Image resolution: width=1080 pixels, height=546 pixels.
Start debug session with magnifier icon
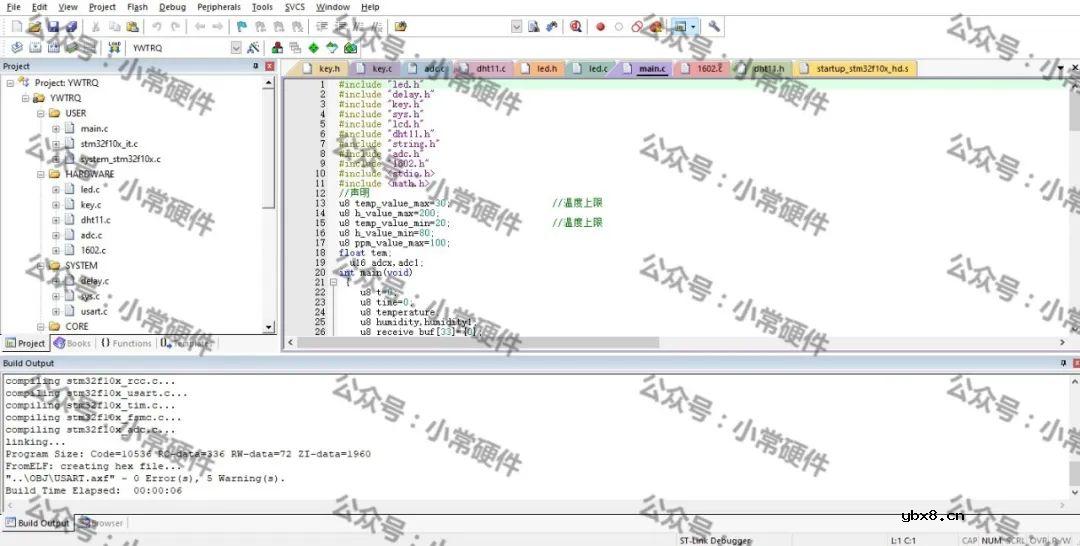click(576, 27)
